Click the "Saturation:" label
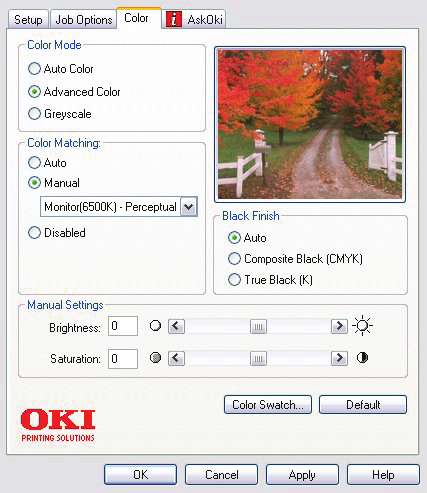 75,359
